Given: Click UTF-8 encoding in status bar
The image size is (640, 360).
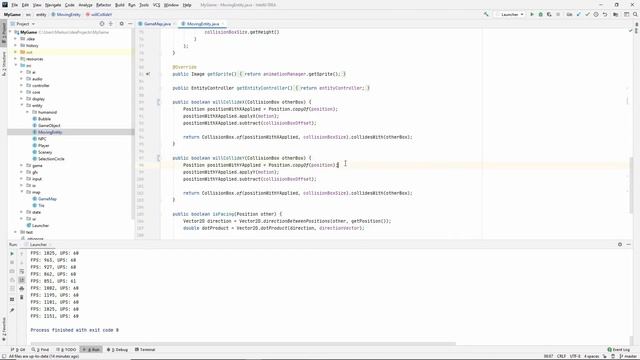Looking at the screenshot, I should 575,356.
